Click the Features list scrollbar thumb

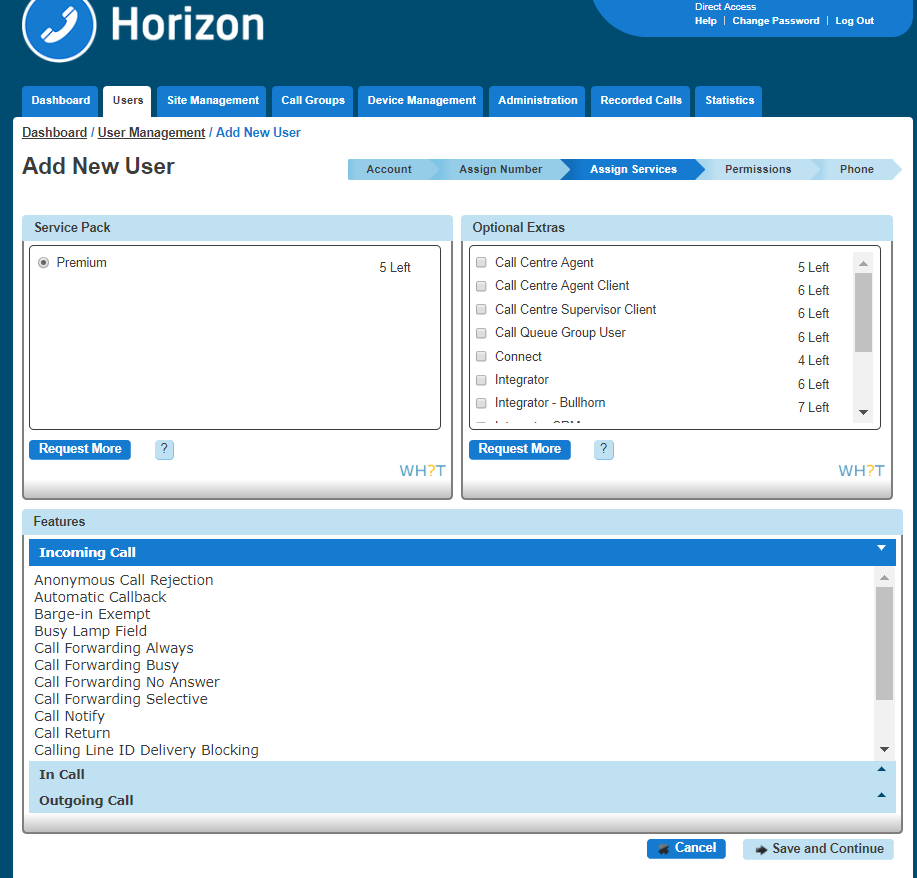click(x=884, y=643)
